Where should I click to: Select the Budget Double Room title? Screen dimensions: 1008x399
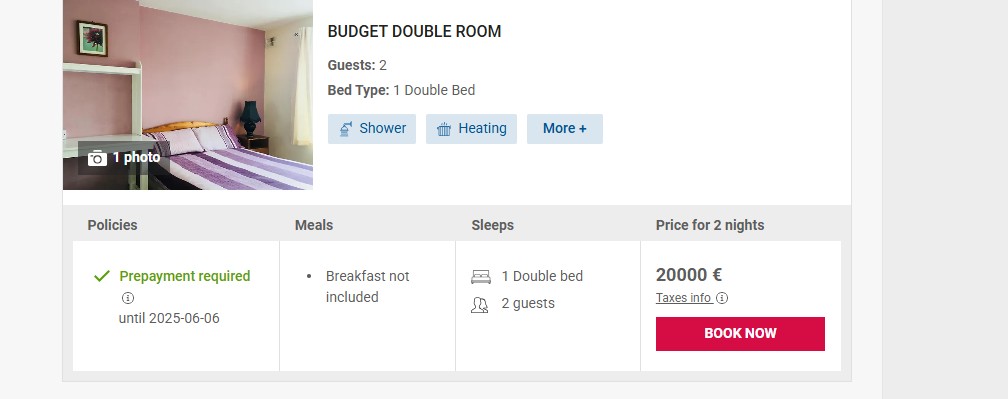pos(415,31)
